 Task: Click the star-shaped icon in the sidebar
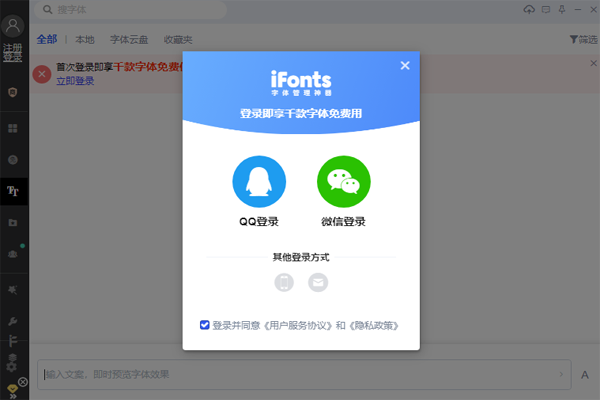13,290
